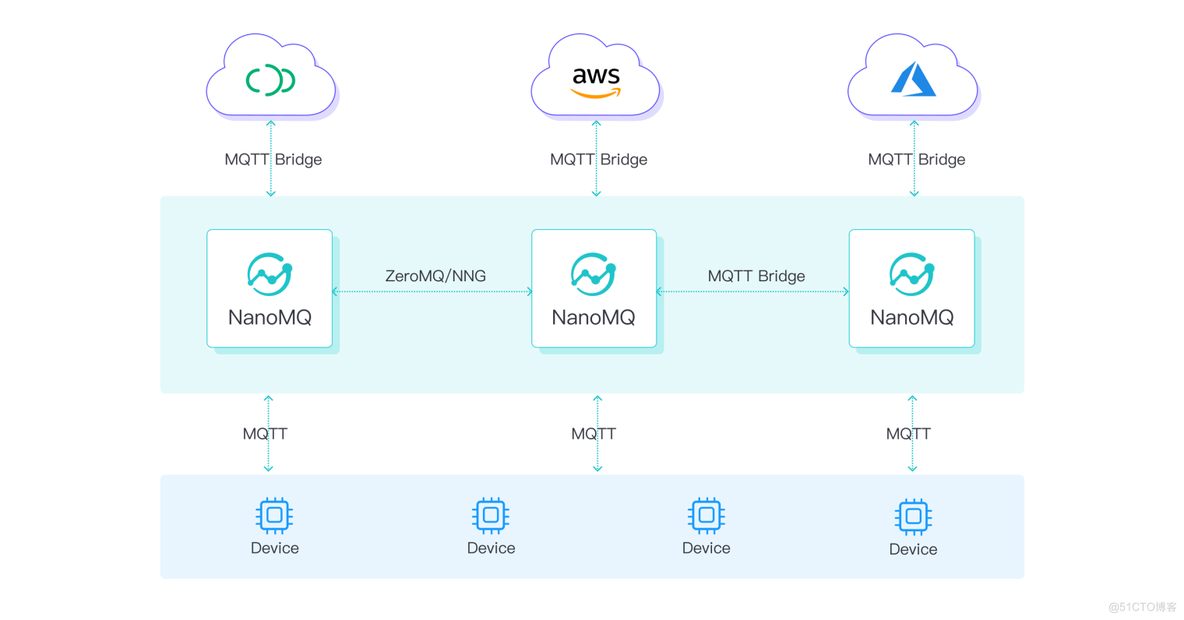The image size is (1184, 620).
Task: Select NanoMQ logo icon beneath the green-logo cloud
Action: coord(270,274)
